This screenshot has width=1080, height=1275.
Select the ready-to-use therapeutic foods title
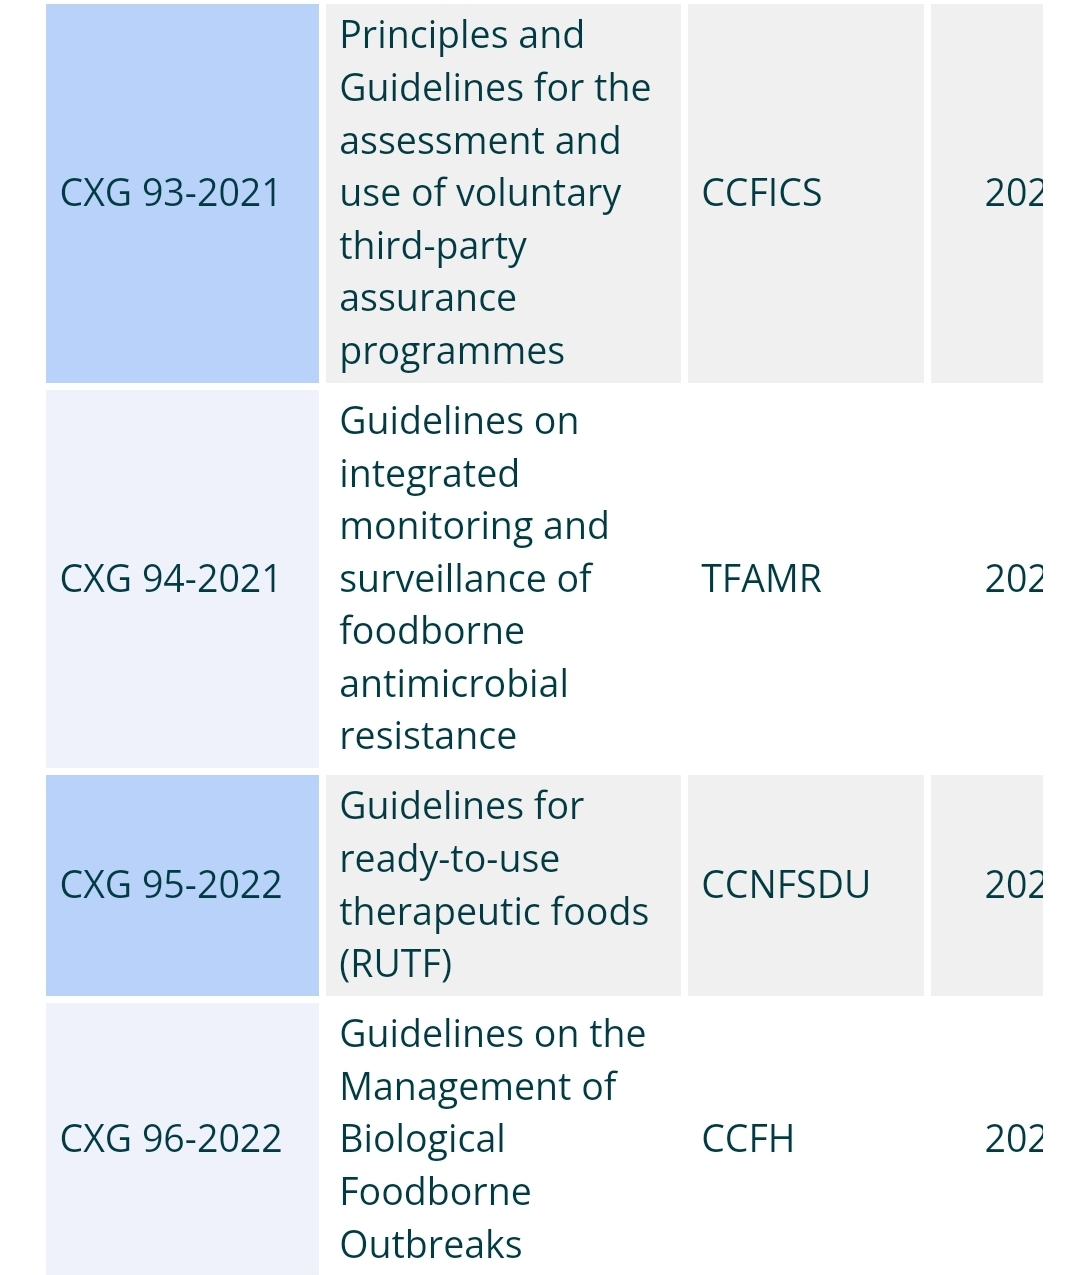point(494,885)
